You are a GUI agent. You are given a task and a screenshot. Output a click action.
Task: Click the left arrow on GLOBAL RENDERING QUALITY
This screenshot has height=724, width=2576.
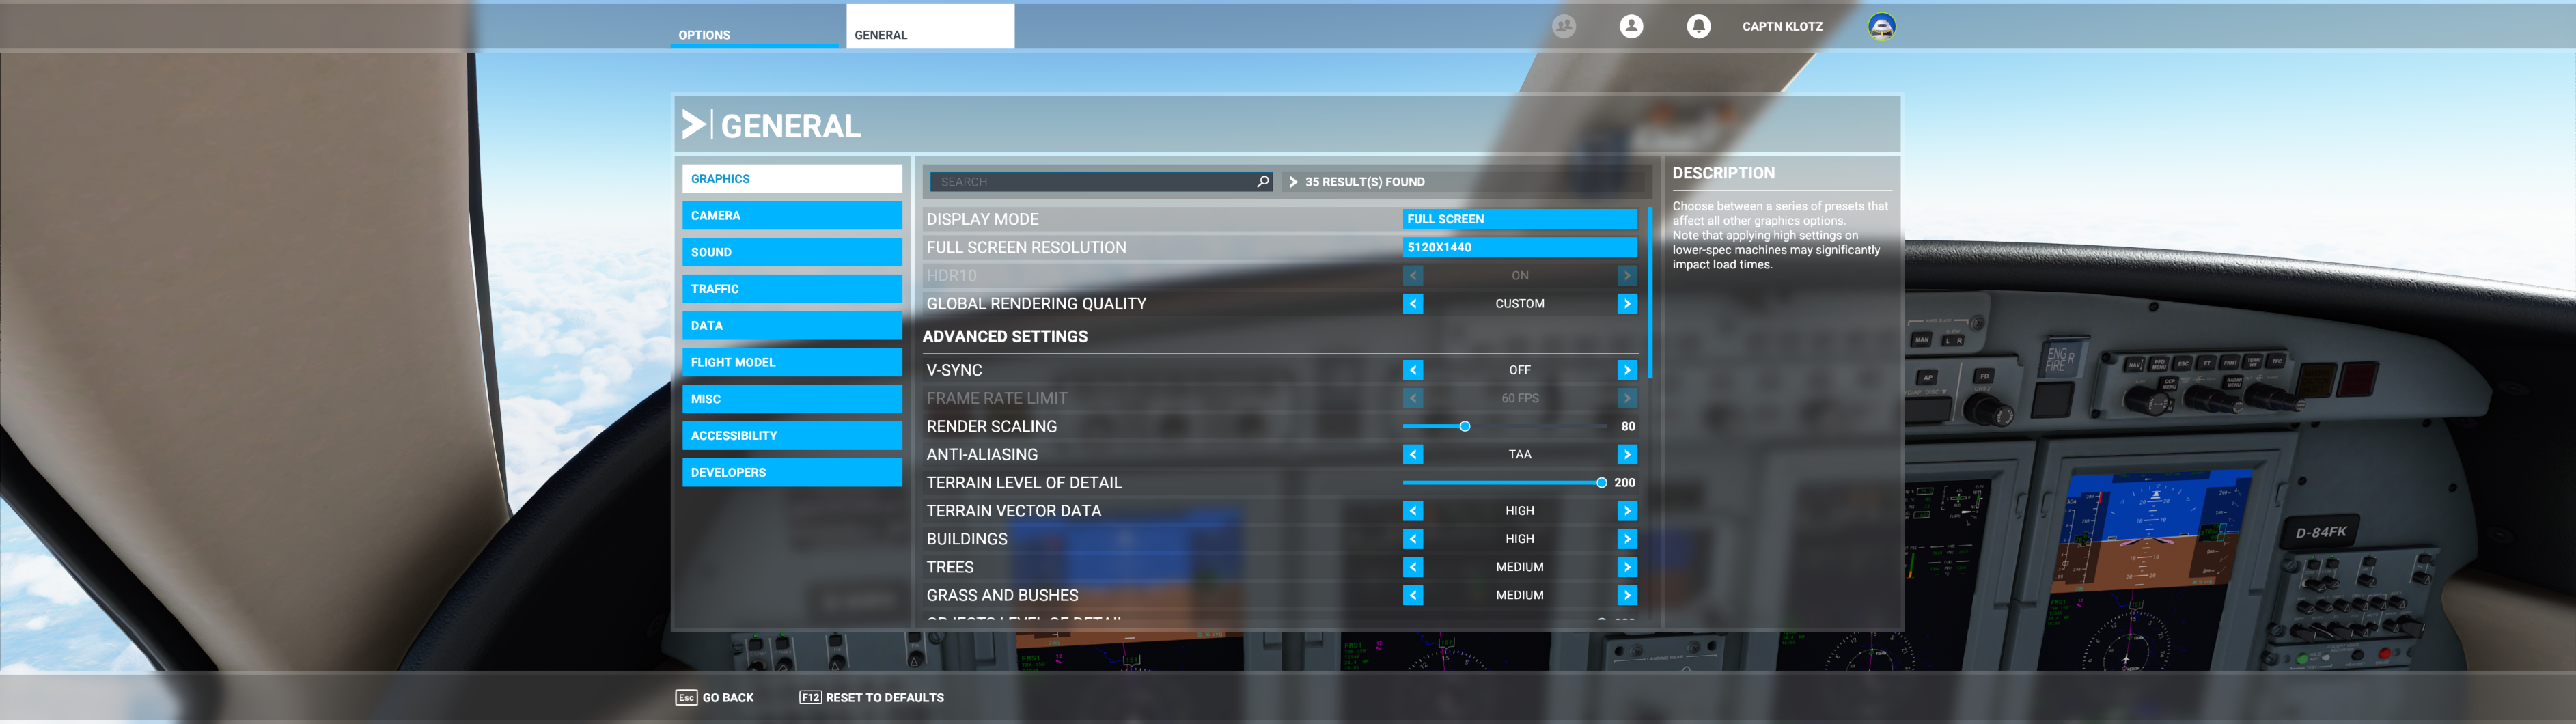(1412, 303)
